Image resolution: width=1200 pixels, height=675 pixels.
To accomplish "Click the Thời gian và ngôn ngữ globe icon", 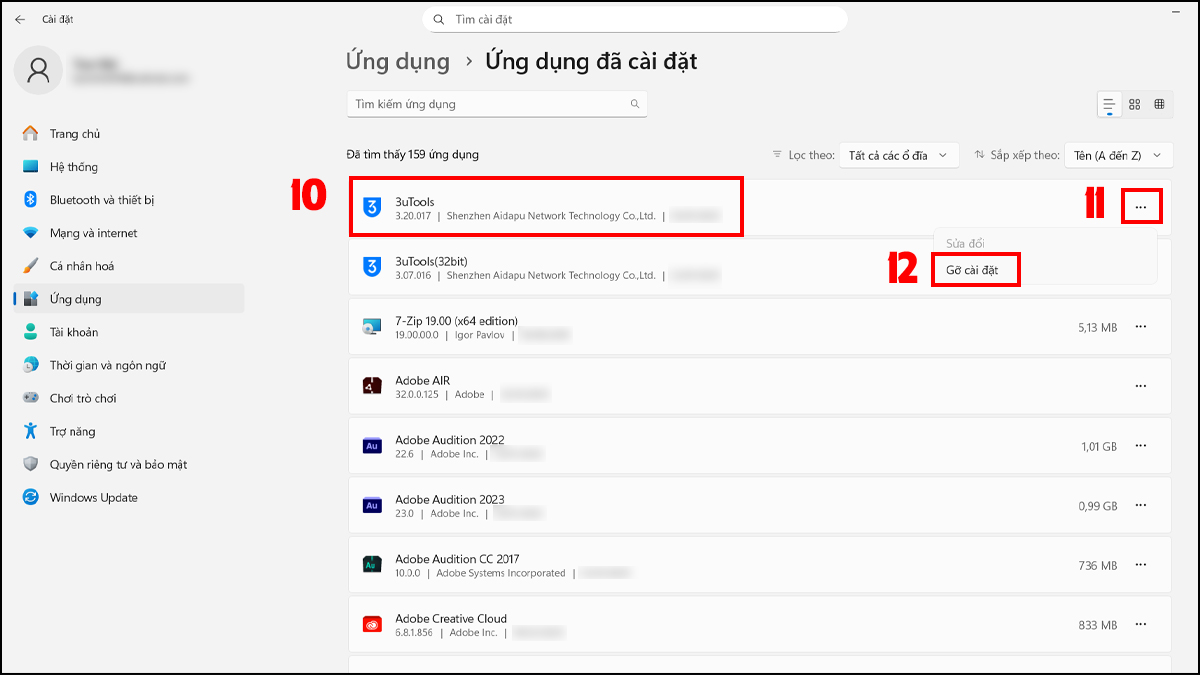I will (x=31, y=365).
